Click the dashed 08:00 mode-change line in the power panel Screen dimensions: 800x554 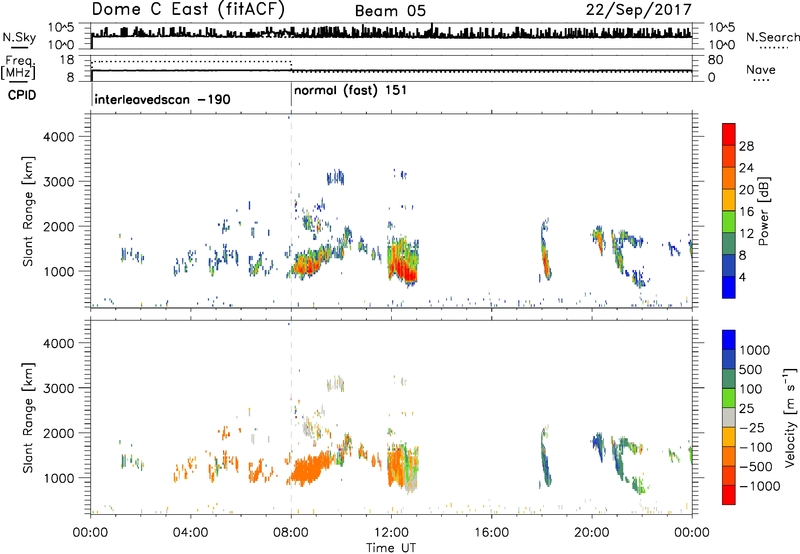pyautogui.click(x=291, y=211)
